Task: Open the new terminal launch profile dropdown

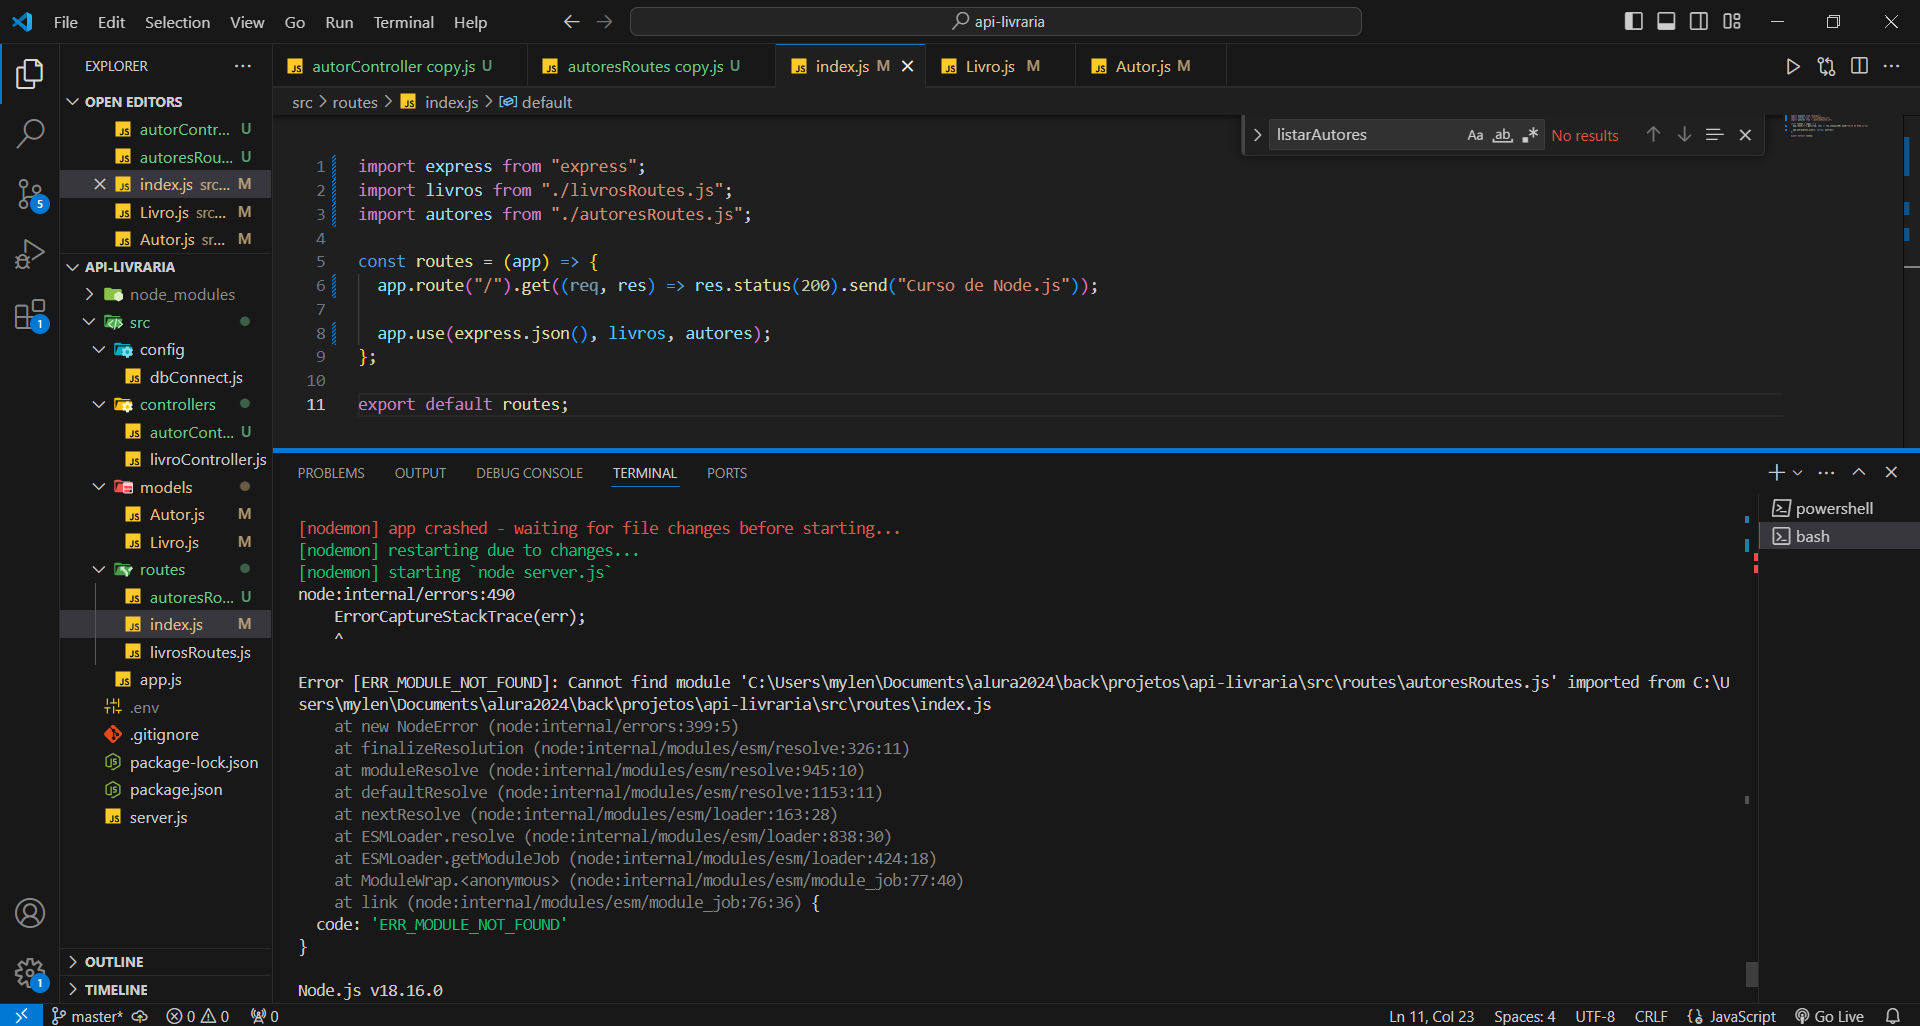Action: pos(1798,473)
